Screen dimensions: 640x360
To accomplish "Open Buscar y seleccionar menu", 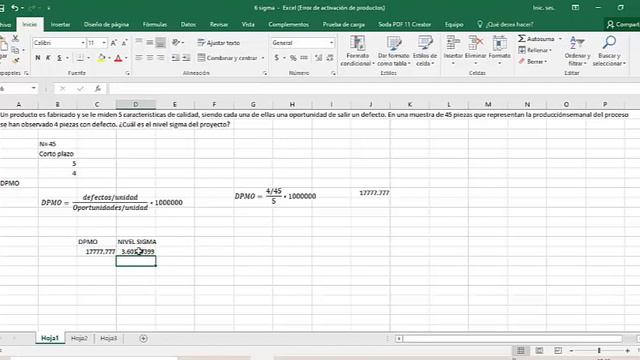I will pos(609,51).
